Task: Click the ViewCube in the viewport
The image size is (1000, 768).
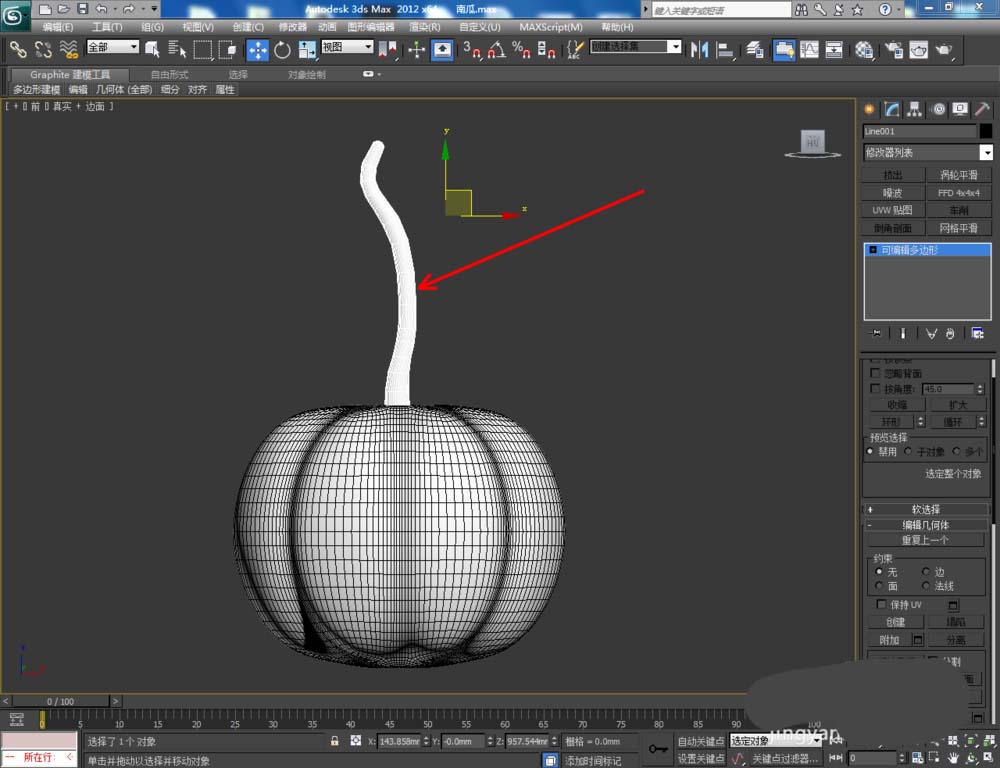Action: pyautogui.click(x=812, y=143)
